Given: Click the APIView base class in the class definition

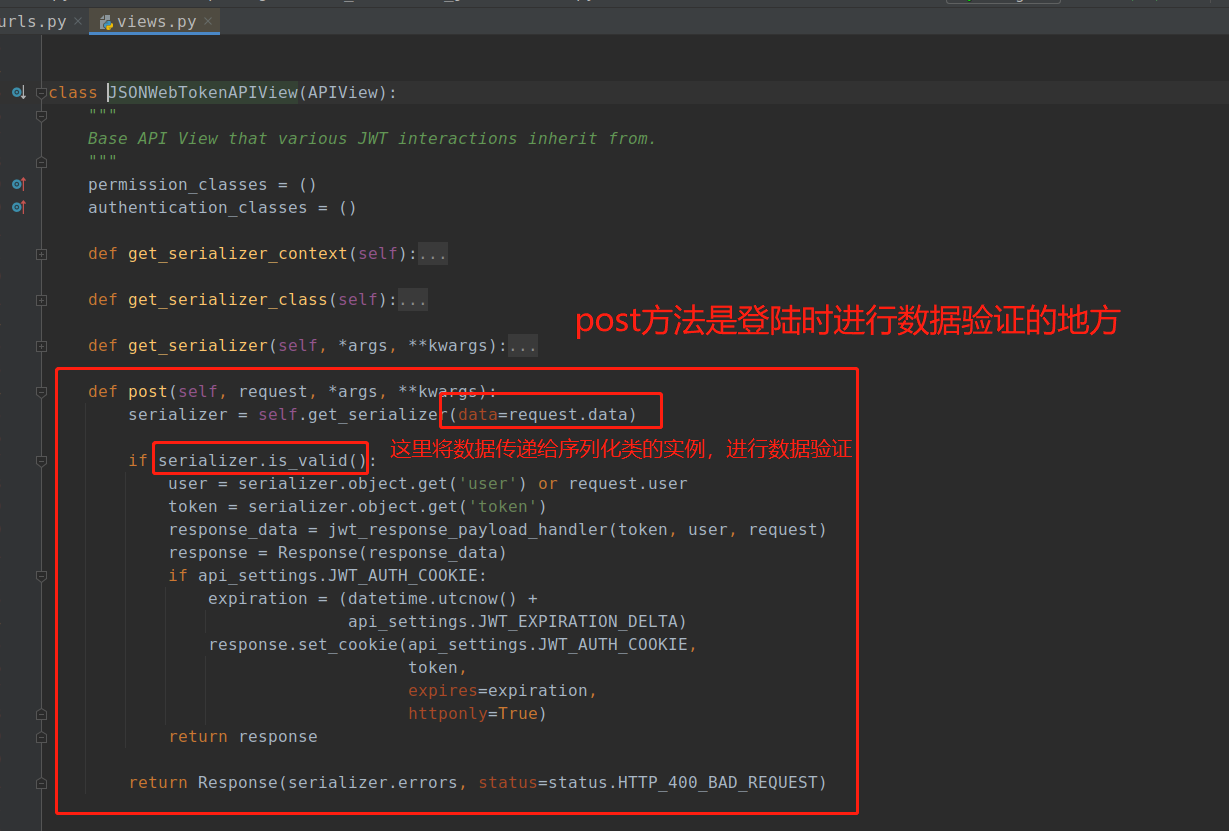Looking at the screenshot, I should (343, 92).
